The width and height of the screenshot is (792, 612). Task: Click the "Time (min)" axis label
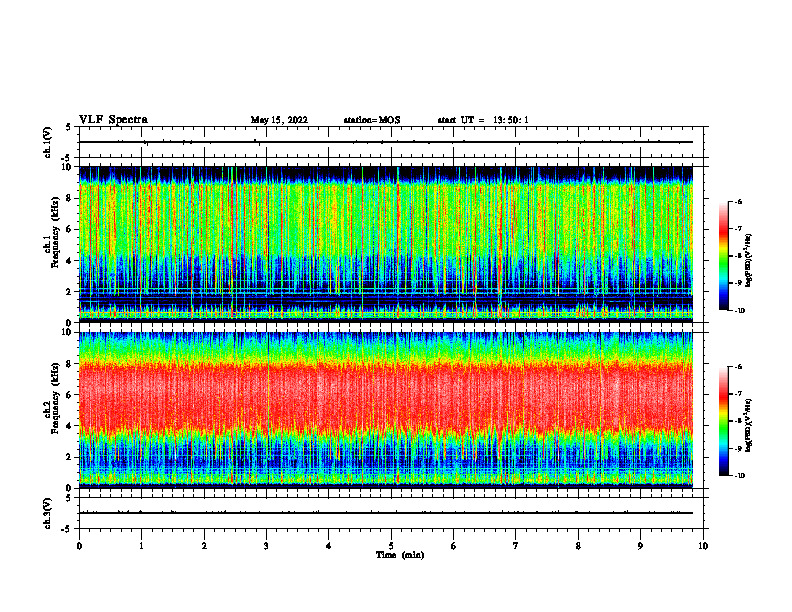(x=400, y=555)
